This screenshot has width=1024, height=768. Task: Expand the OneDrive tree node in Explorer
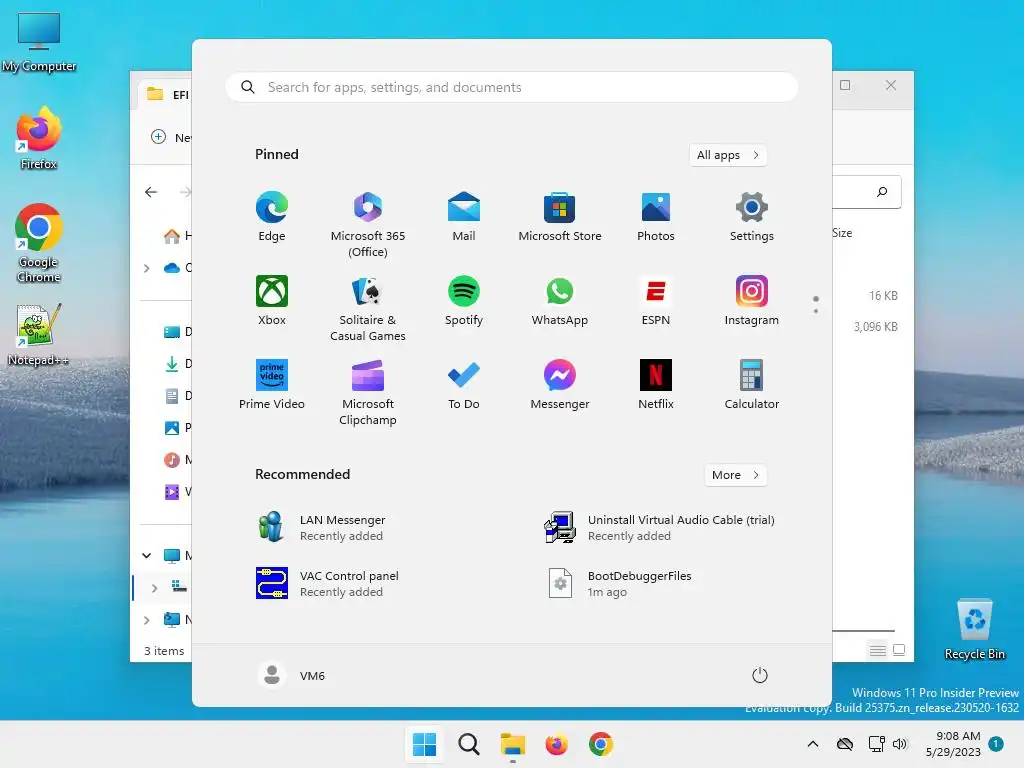tap(146, 268)
